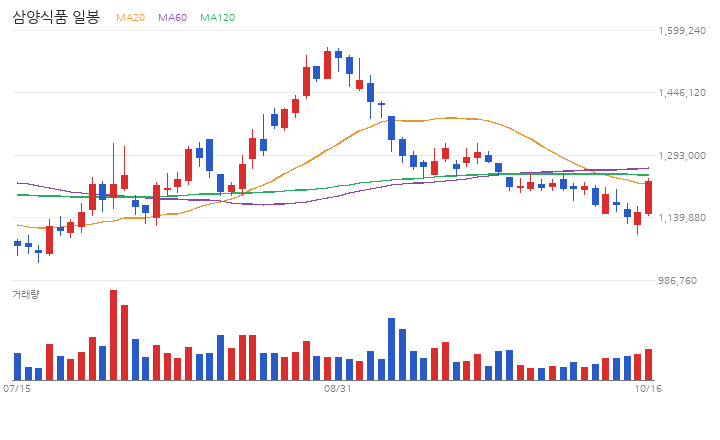Click the tallest red volume bar
The image size is (720, 440).
[x=113, y=335]
